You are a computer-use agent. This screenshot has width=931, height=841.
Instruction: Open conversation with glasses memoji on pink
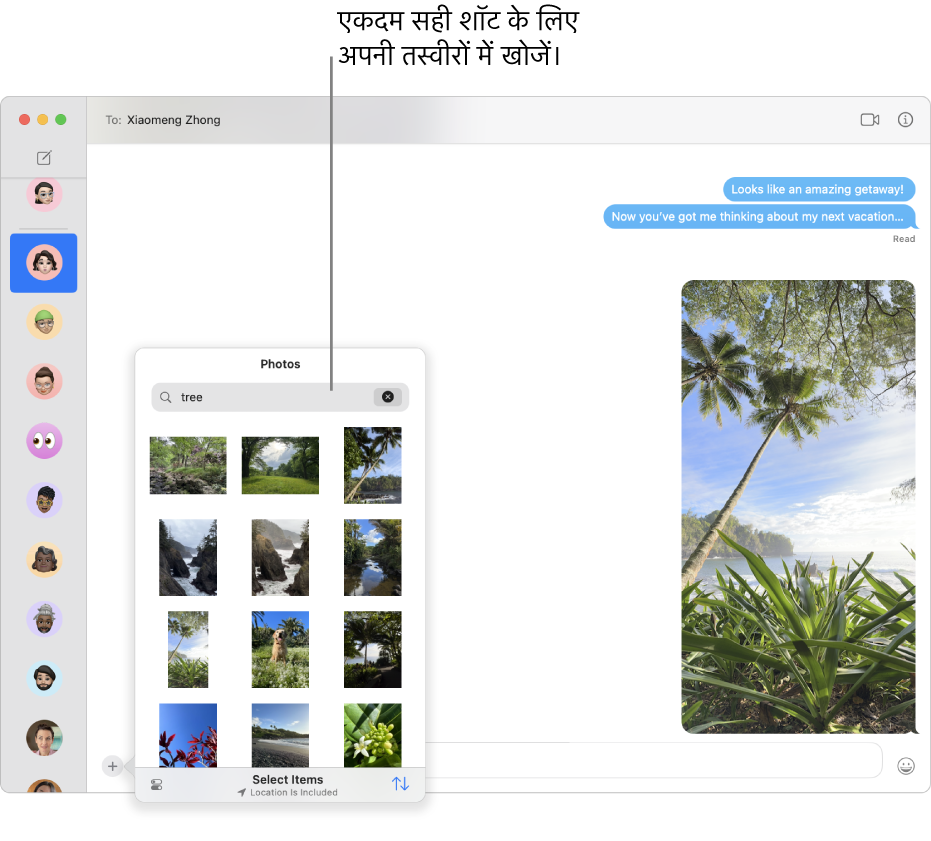tap(44, 194)
